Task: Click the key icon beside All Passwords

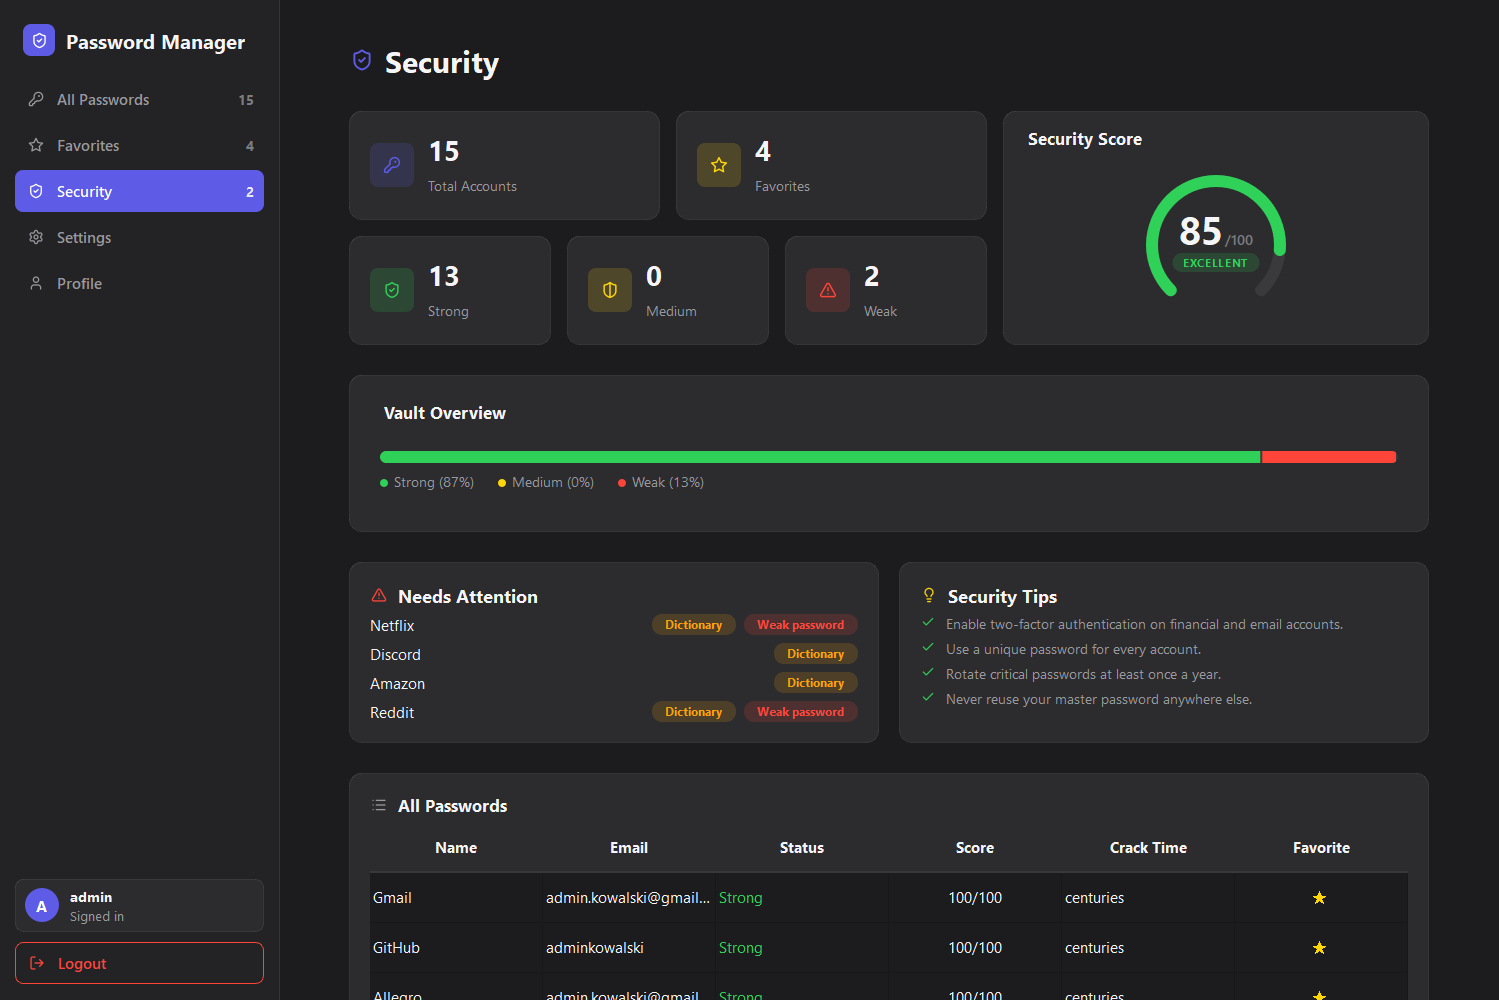Action: pos(36,99)
